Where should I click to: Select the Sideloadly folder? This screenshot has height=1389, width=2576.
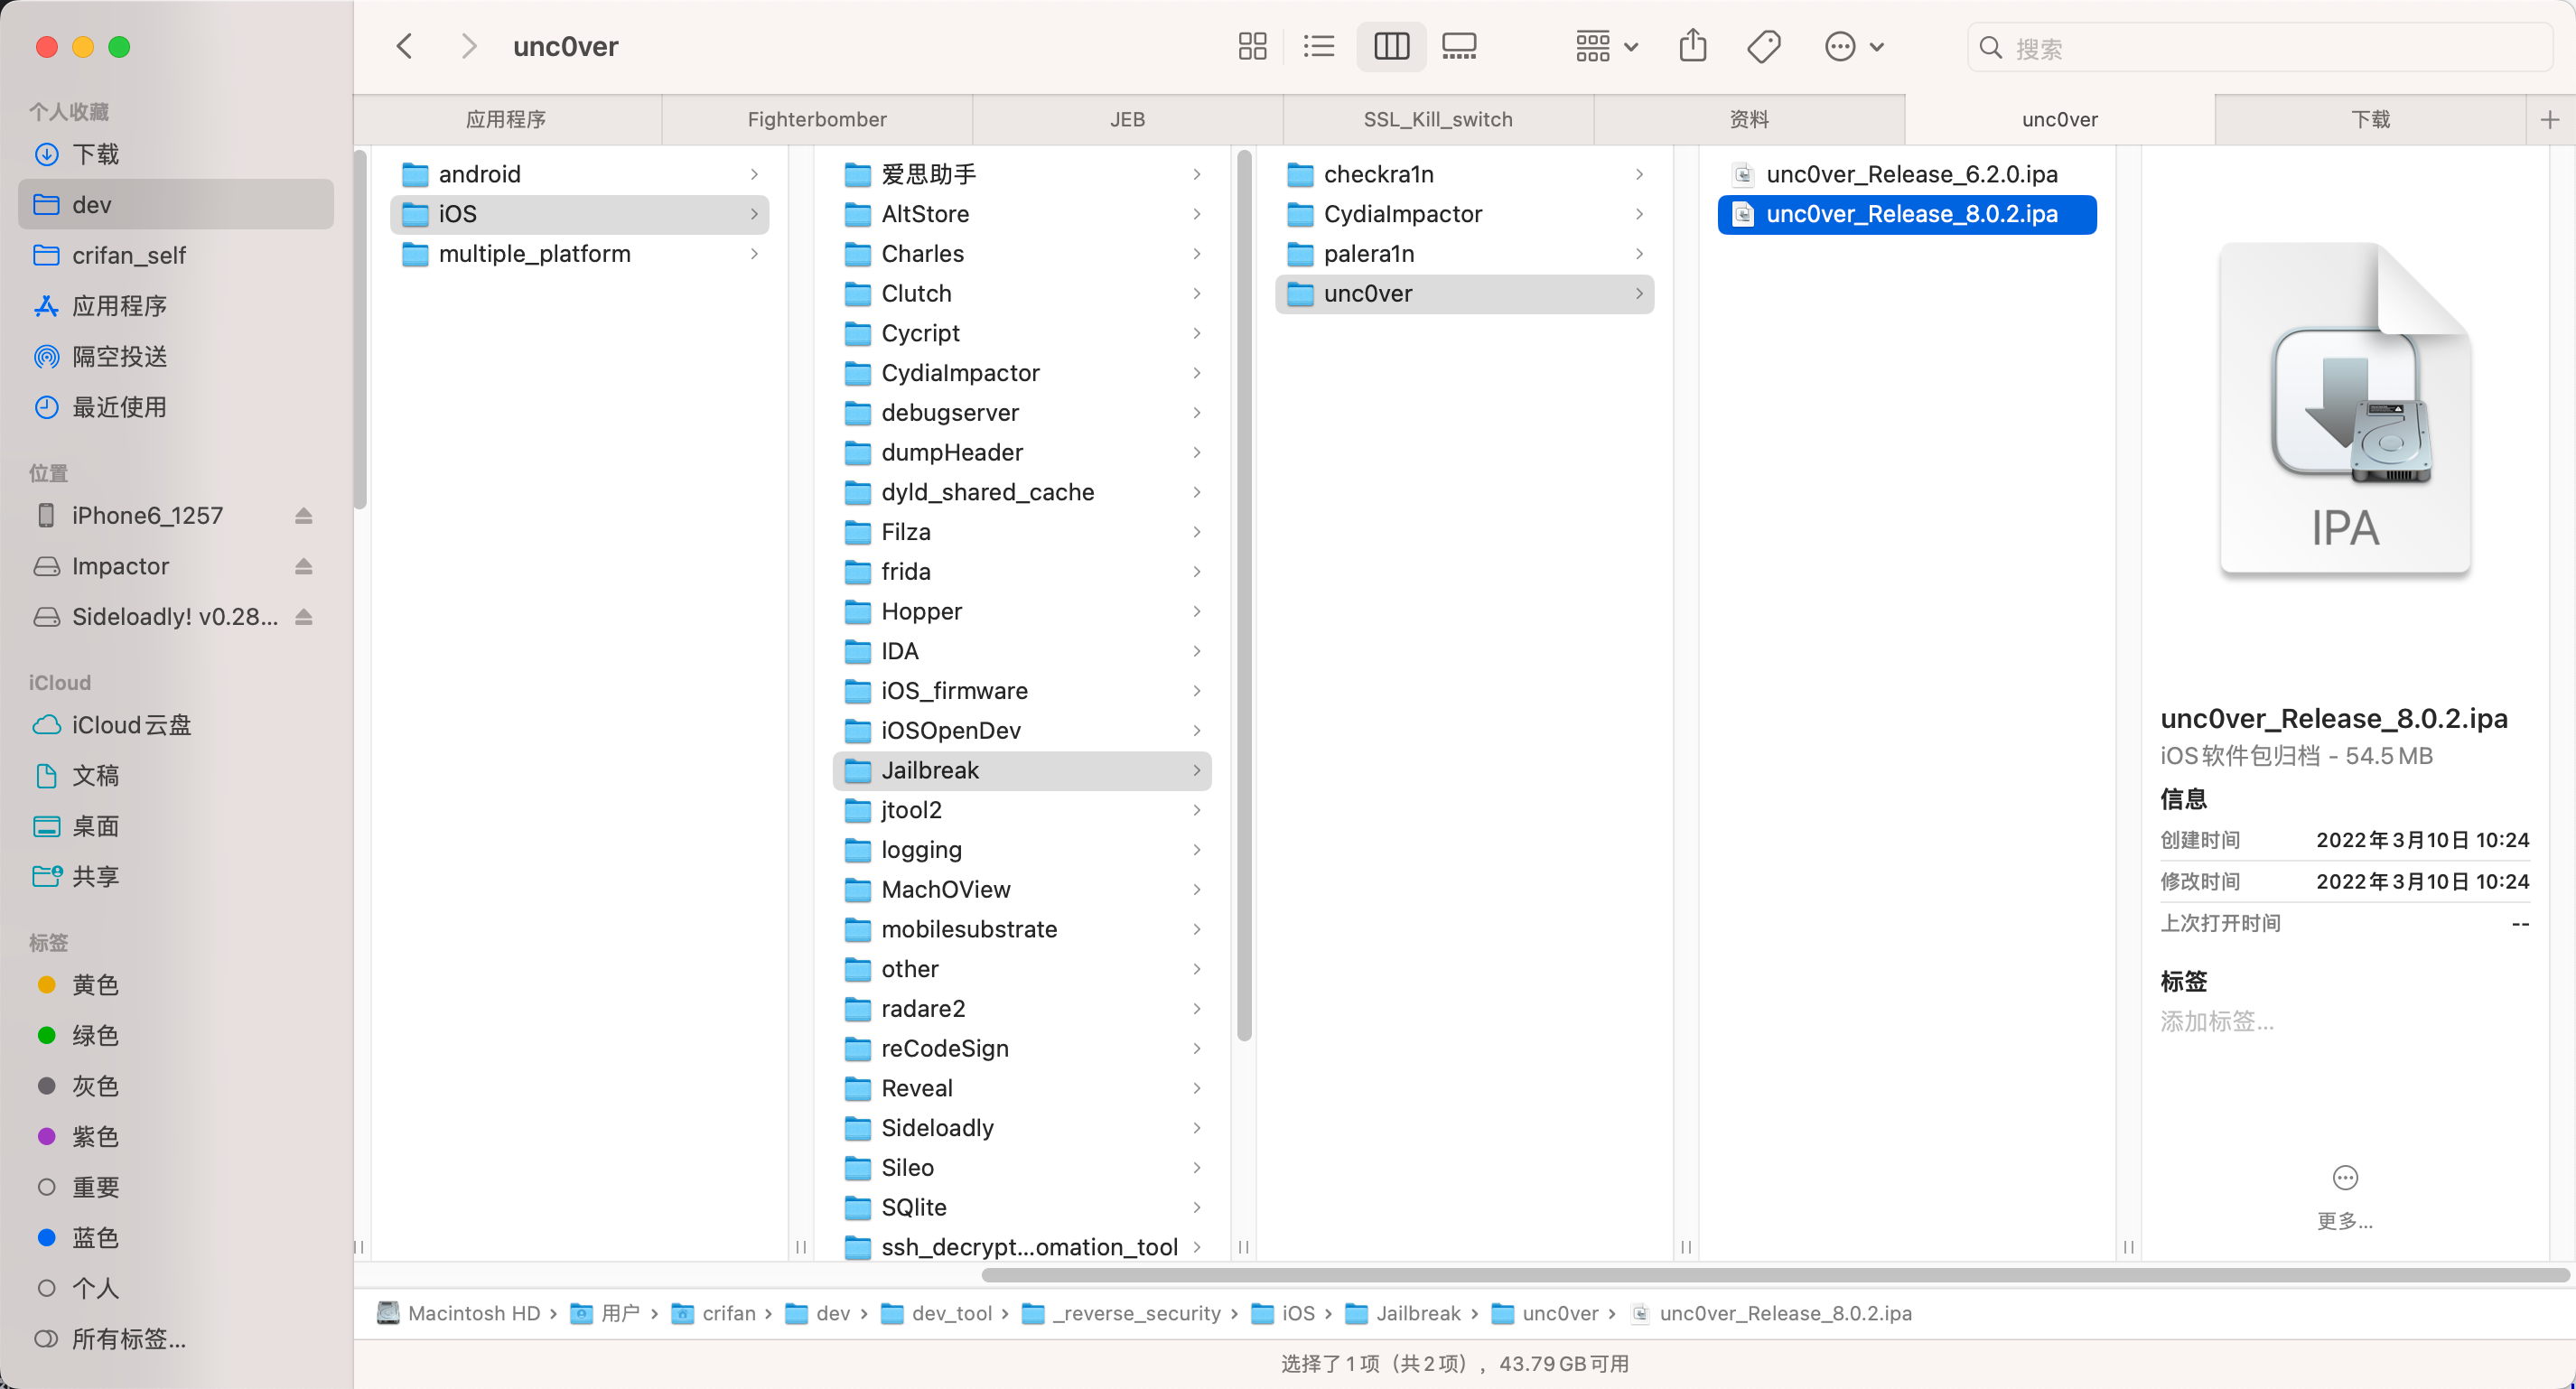tap(1022, 1128)
